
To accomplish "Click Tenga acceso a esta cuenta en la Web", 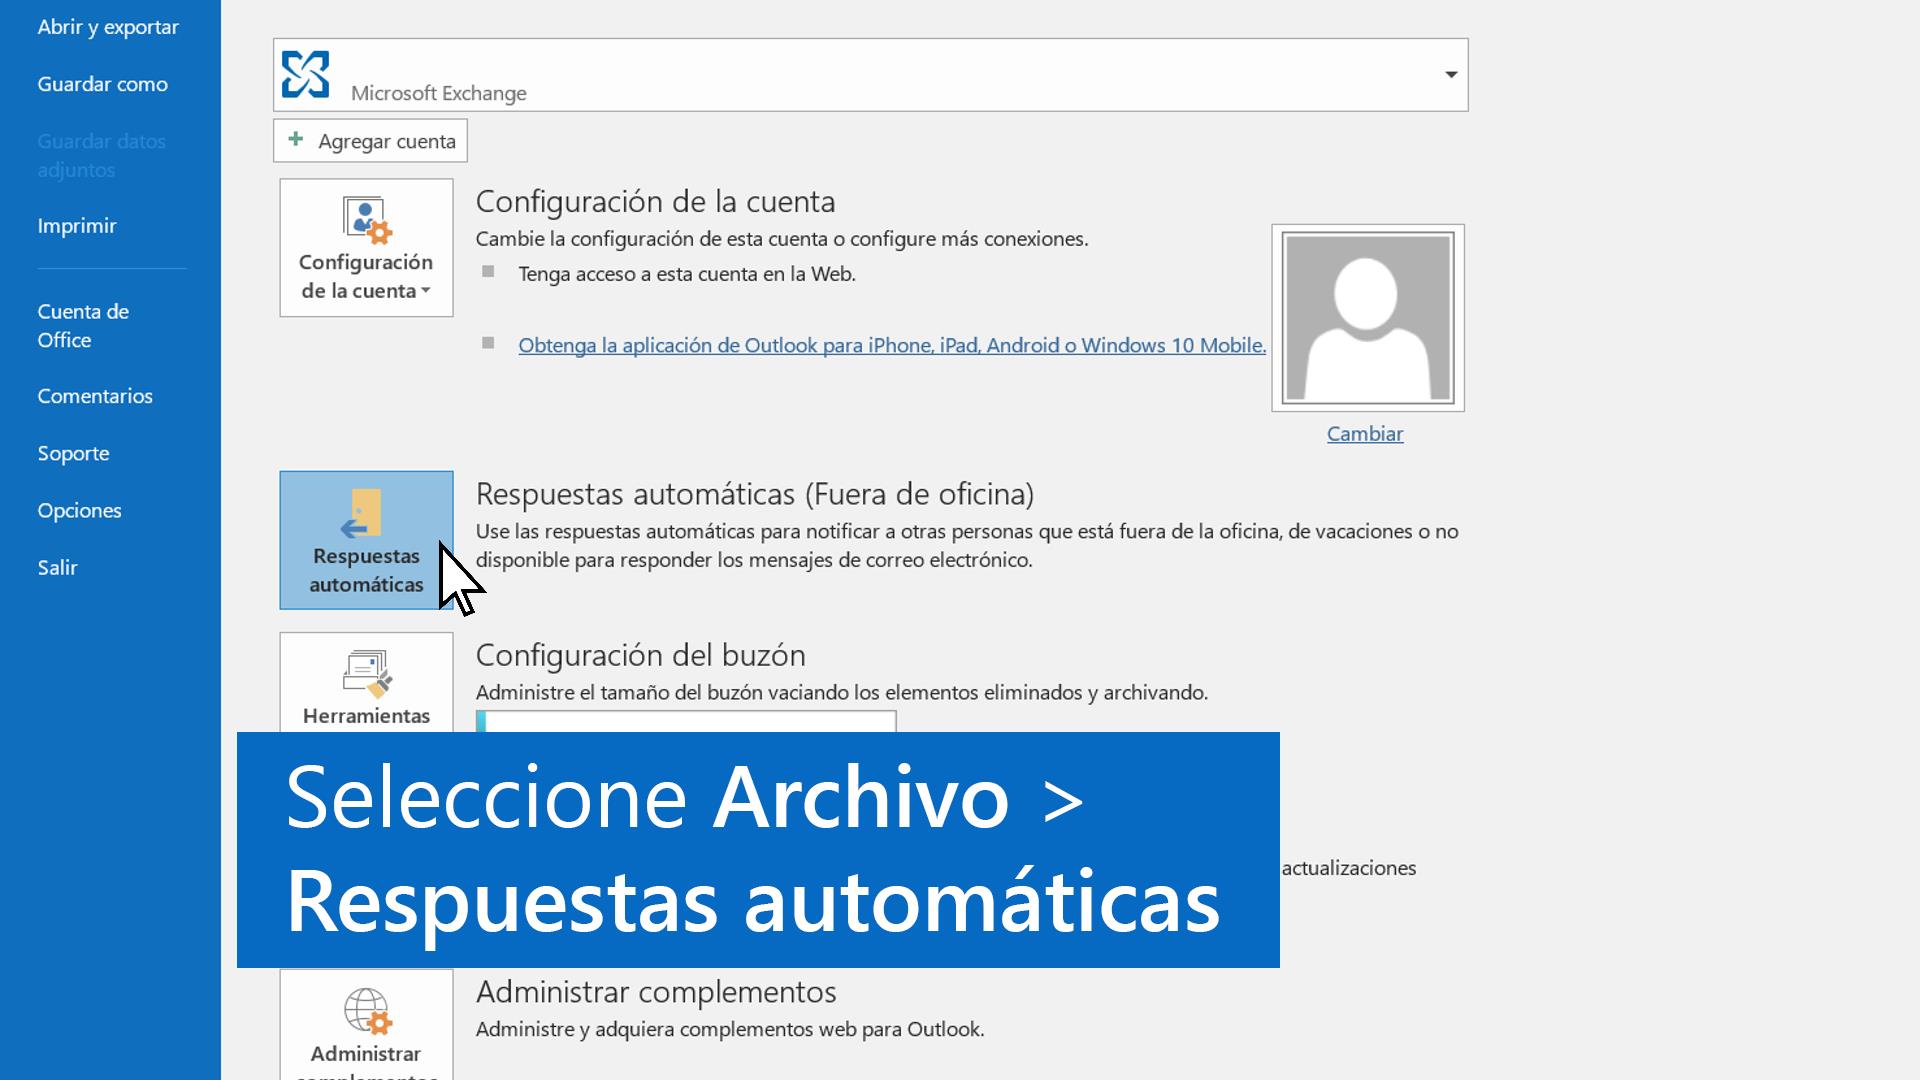I will [687, 274].
